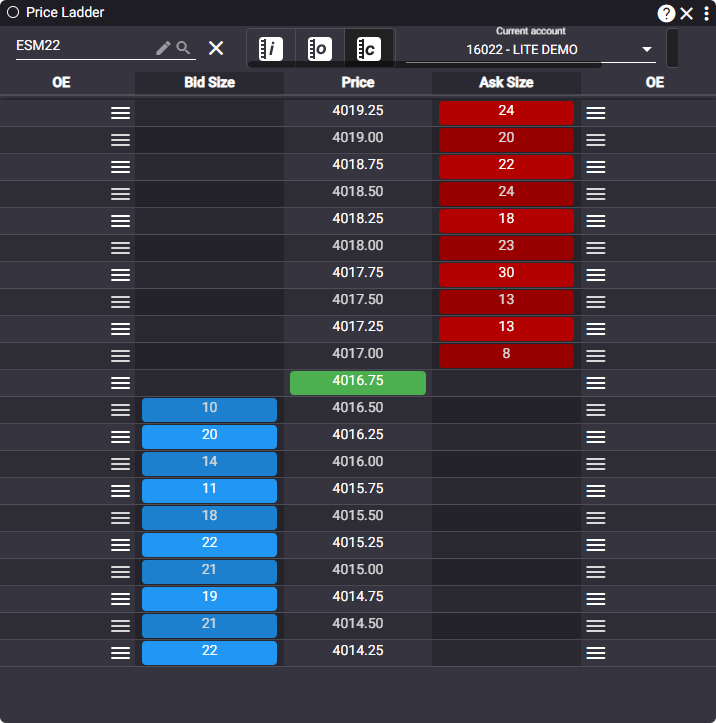Close the Price Ladder widget
This screenshot has height=723, width=716.
(686, 13)
